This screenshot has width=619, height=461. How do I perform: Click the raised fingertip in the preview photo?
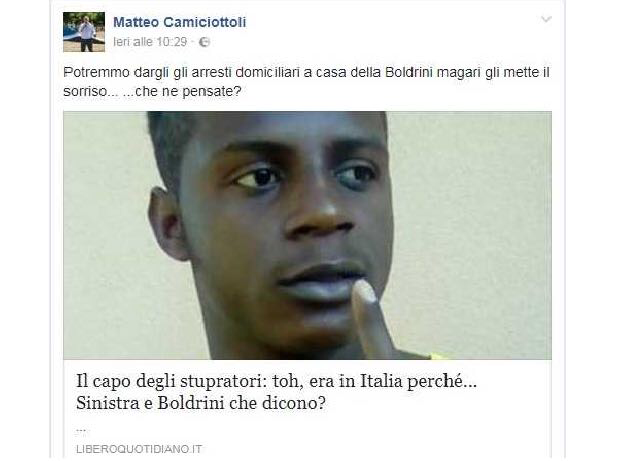(364, 291)
